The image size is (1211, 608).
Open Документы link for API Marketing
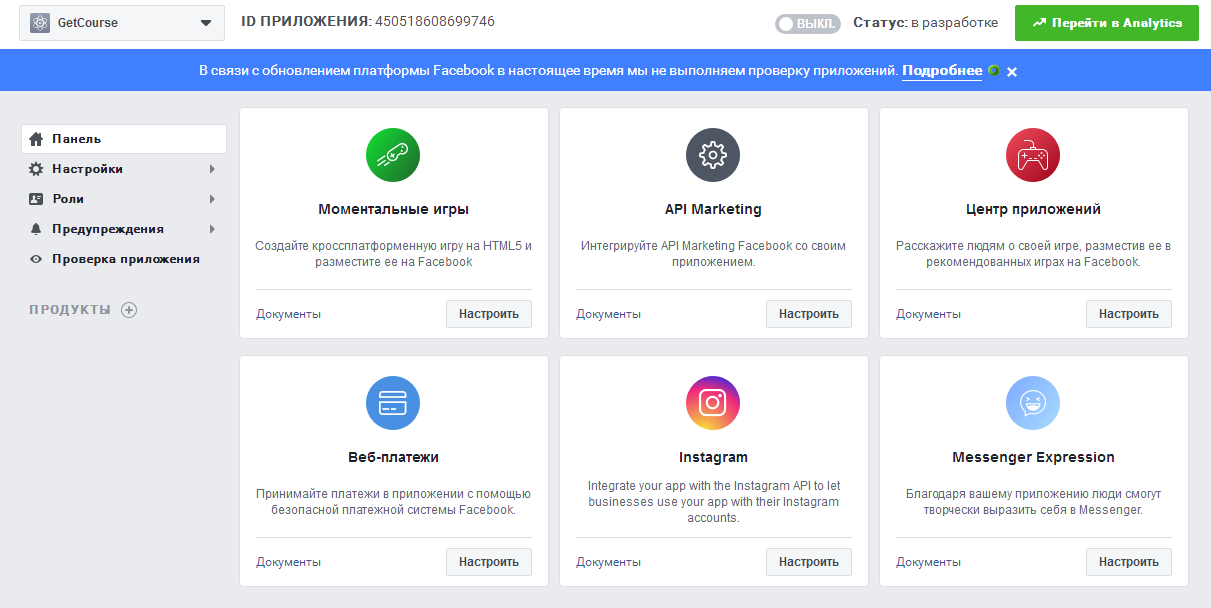click(x=608, y=314)
